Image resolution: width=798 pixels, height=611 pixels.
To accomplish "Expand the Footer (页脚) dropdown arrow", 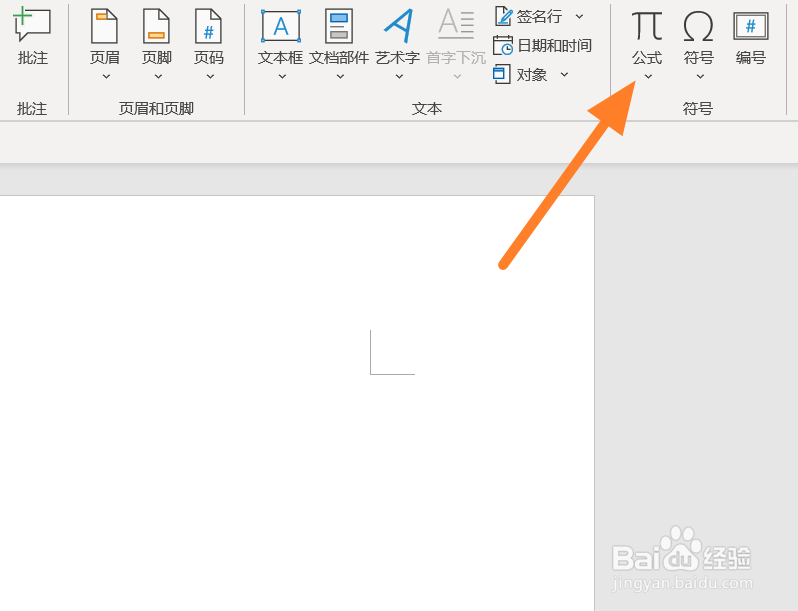I will pyautogui.click(x=158, y=77).
